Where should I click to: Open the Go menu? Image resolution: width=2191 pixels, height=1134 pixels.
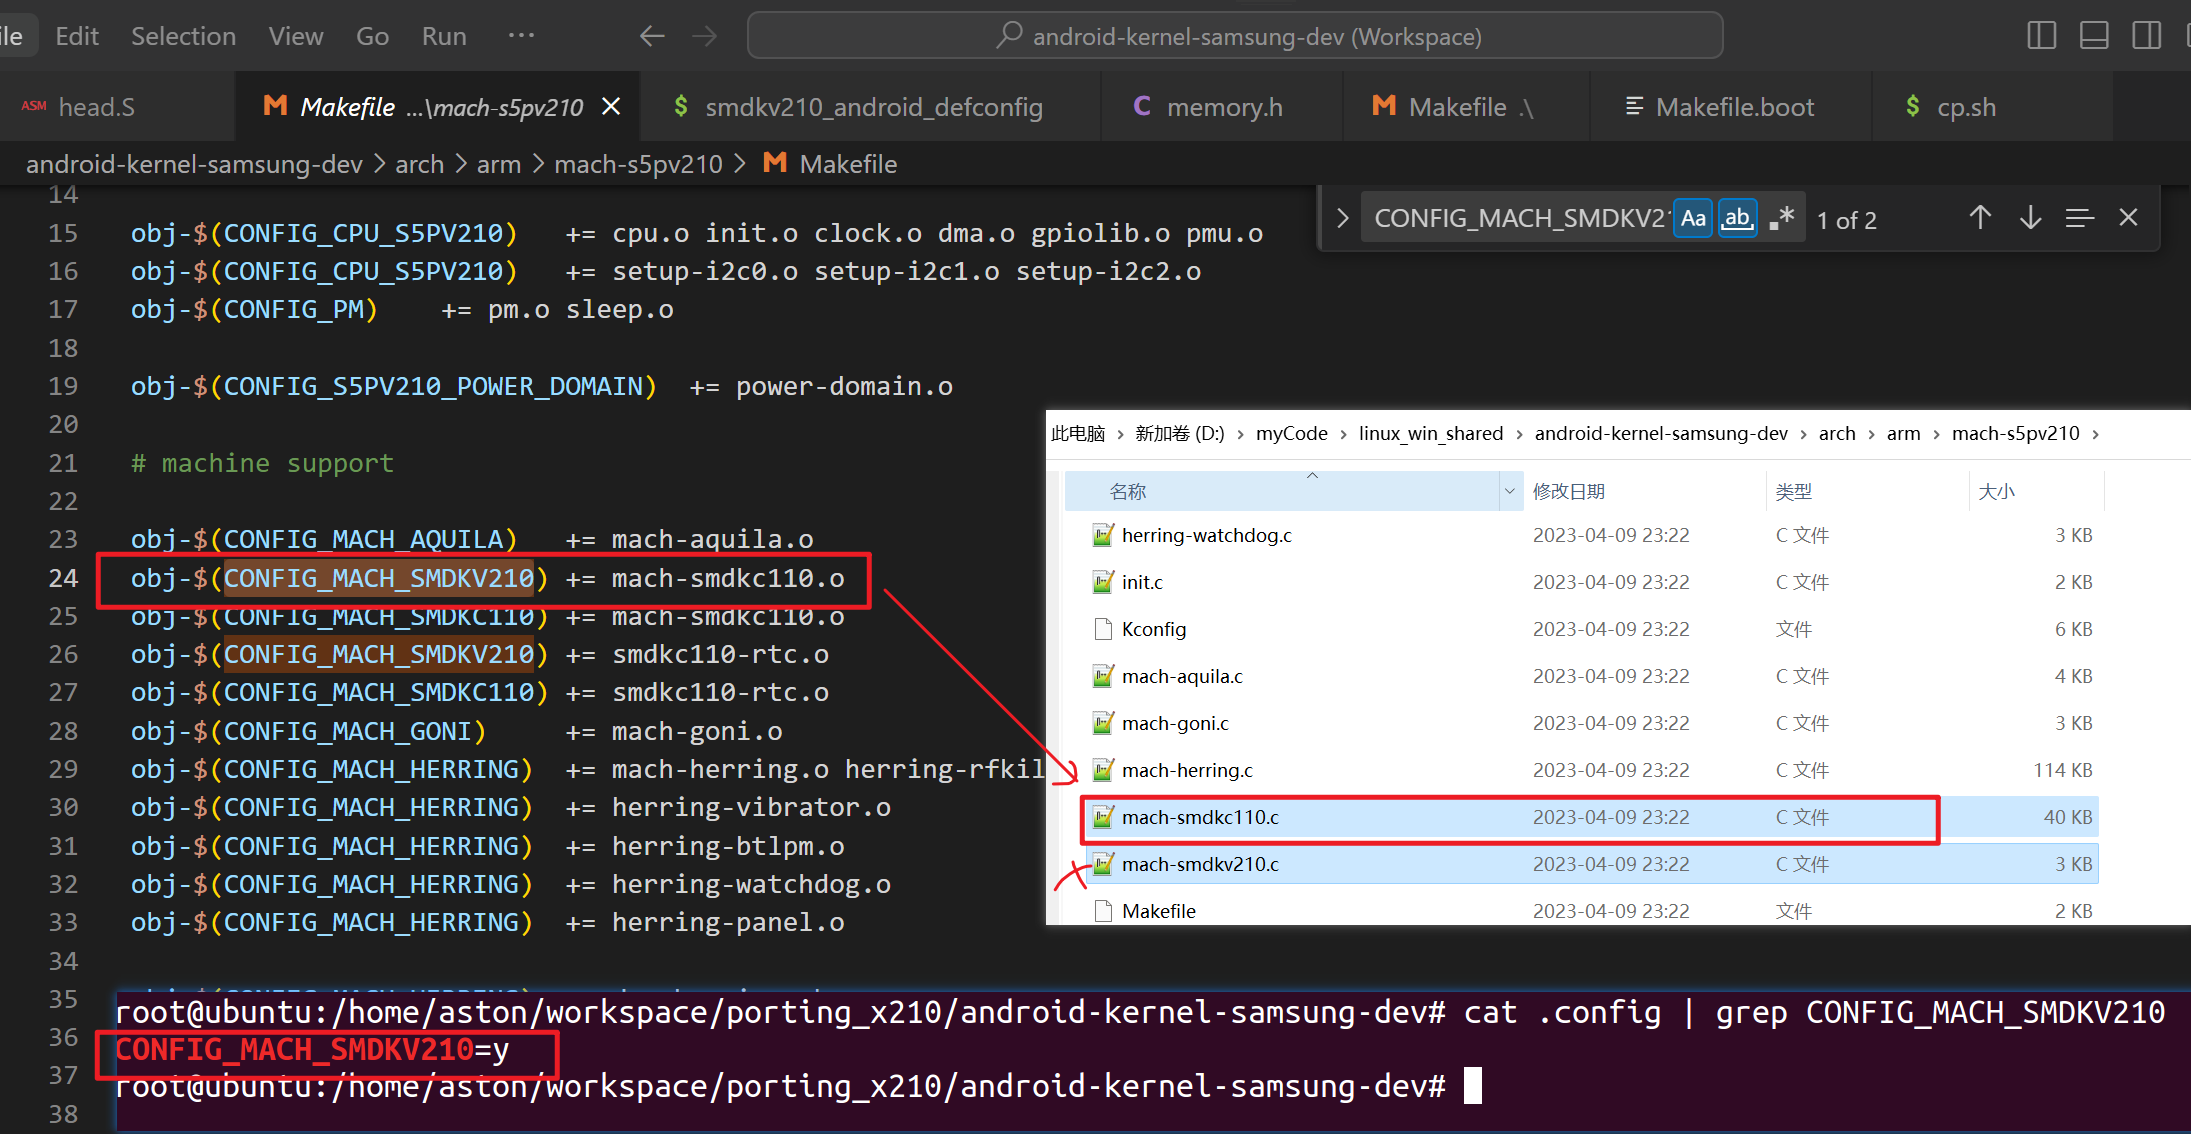click(372, 36)
